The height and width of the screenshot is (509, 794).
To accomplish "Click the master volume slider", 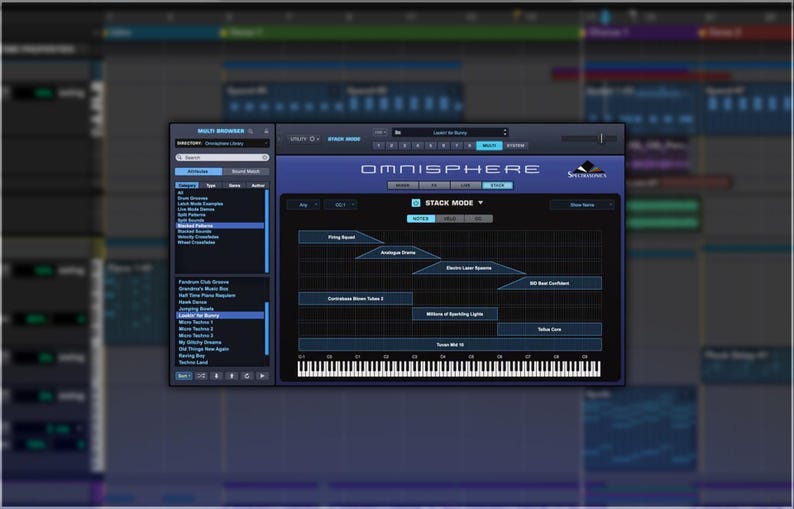I will pos(589,138).
